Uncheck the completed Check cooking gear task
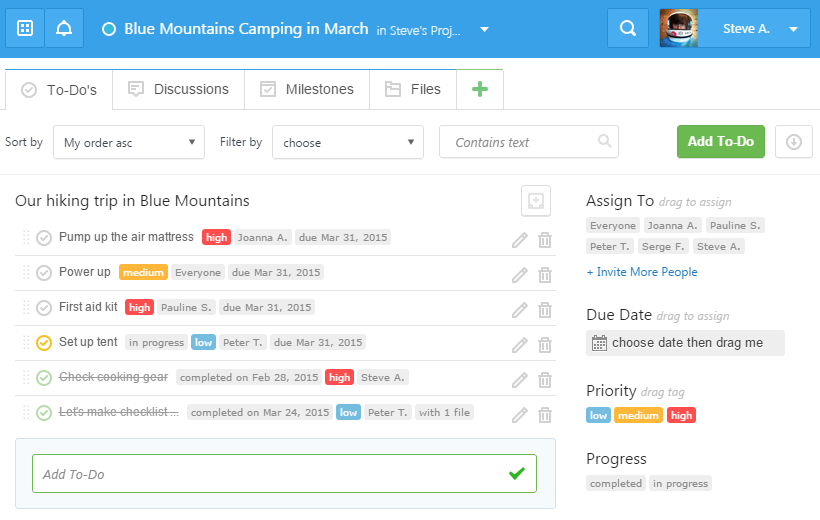 tap(44, 378)
